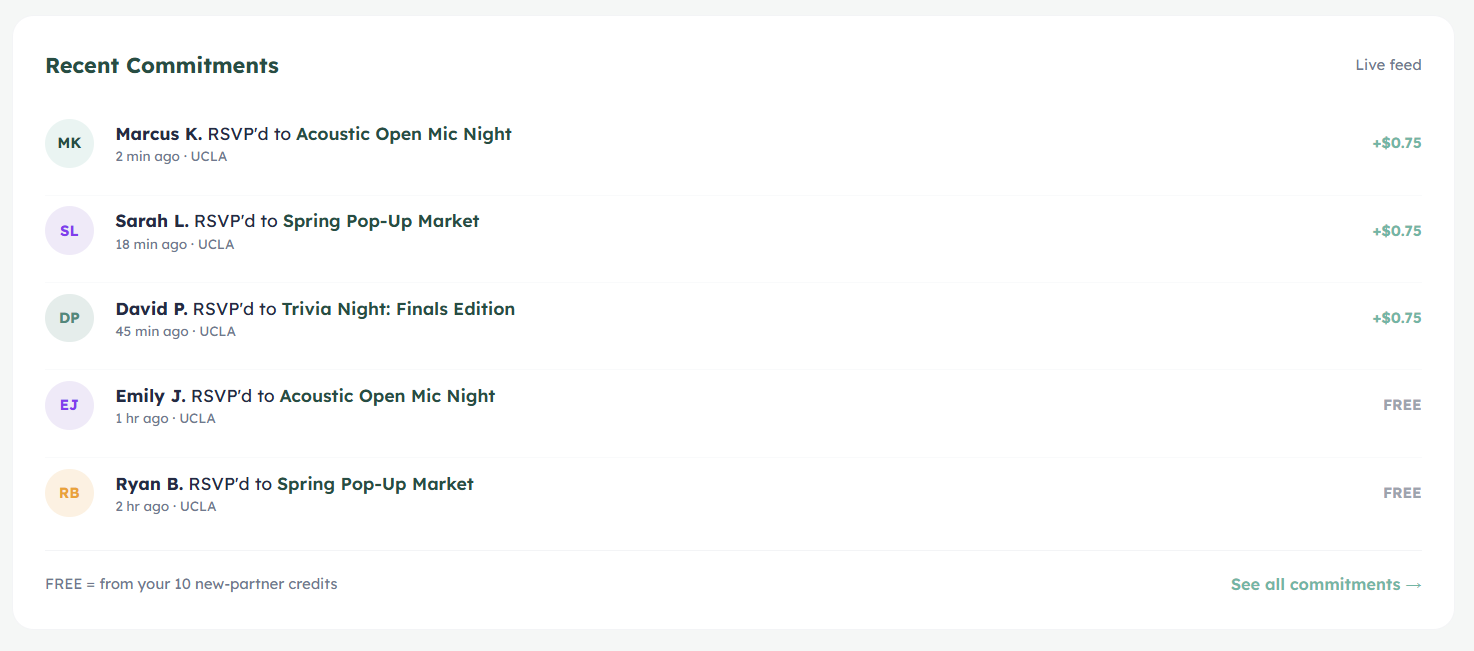Open Spring Pop-Up Market from Ryan's RSVP
Image resolution: width=1474 pixels, height=651 pixels.
coord(375,484)
